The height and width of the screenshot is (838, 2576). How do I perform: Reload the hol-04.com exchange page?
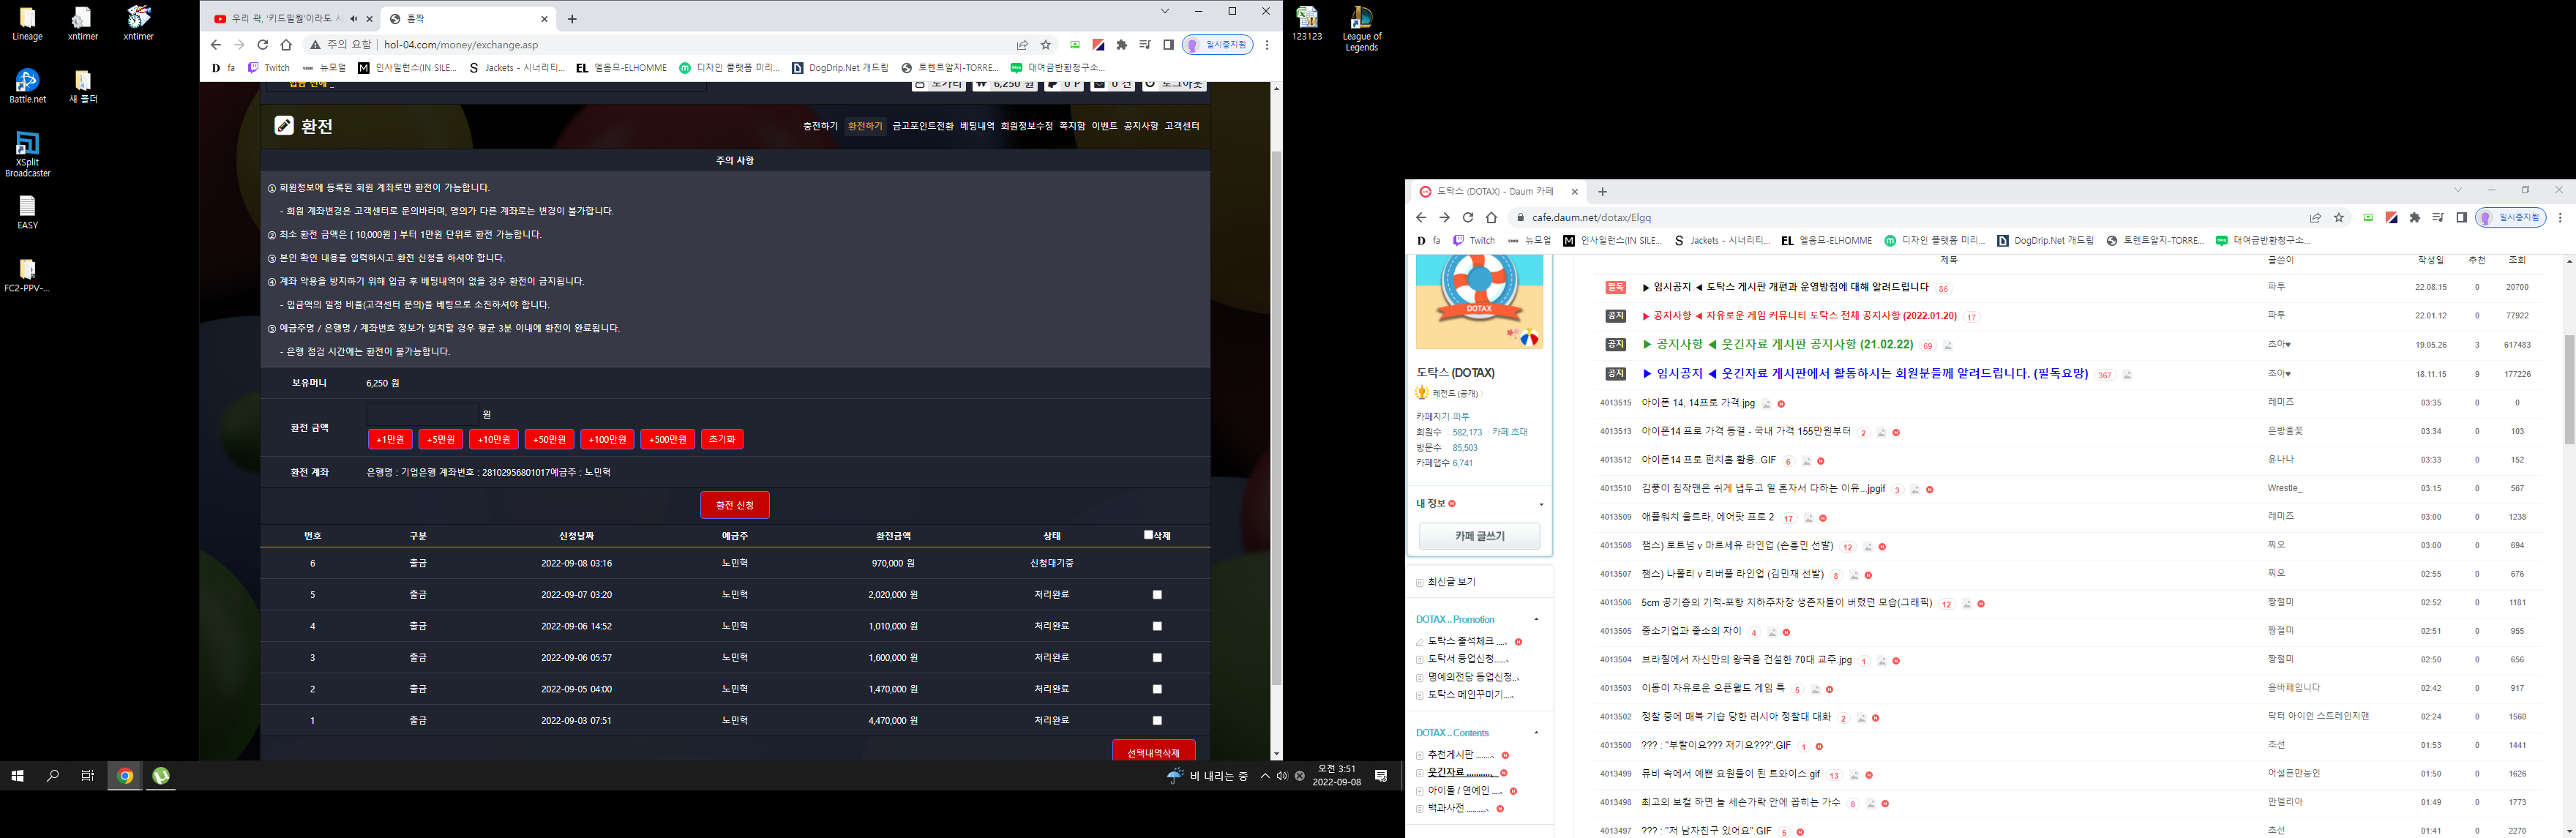[262, 45]
